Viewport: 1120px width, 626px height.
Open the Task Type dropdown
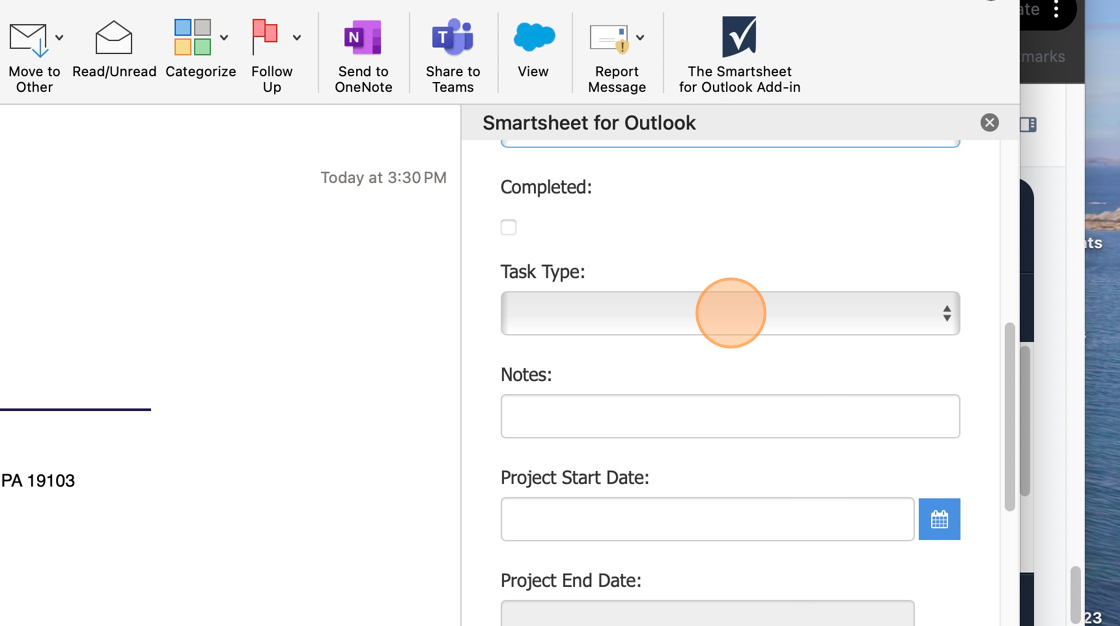(730, 313)
